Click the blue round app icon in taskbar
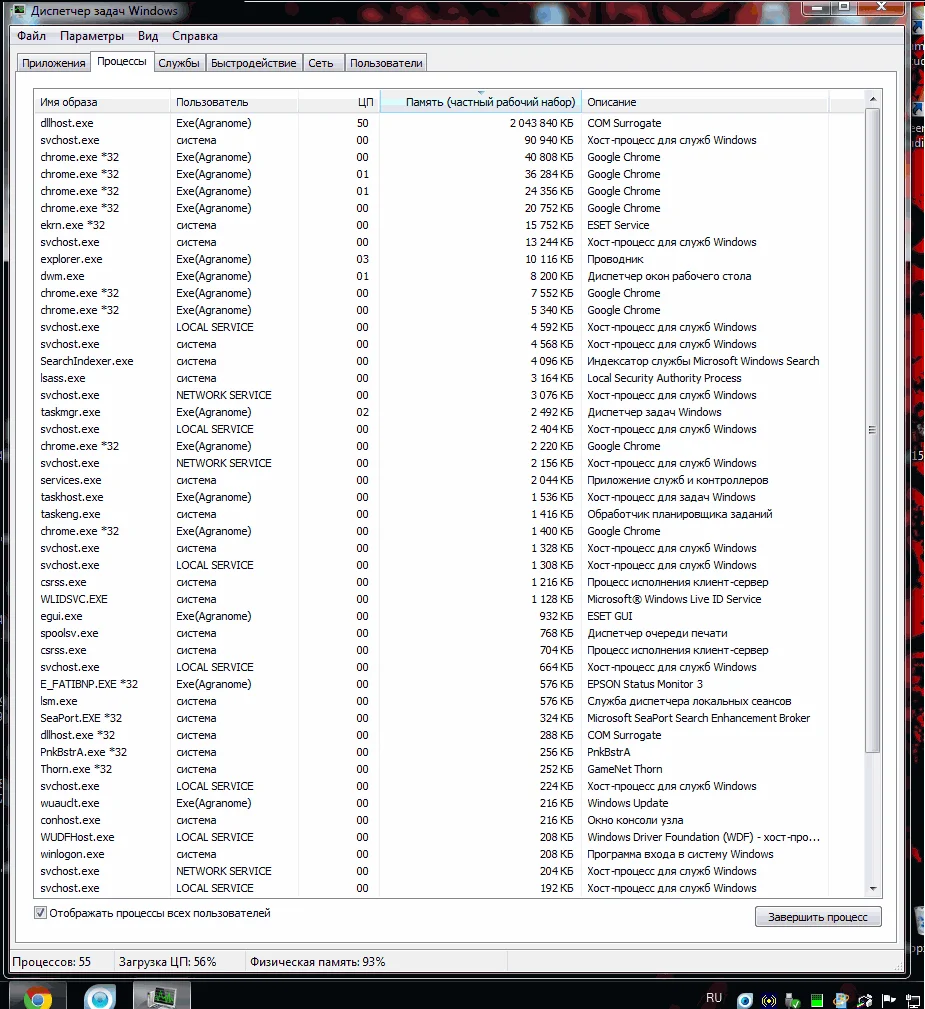Image resolution: width=925 pixels, height=1009 pixels. tap(100, 997)
